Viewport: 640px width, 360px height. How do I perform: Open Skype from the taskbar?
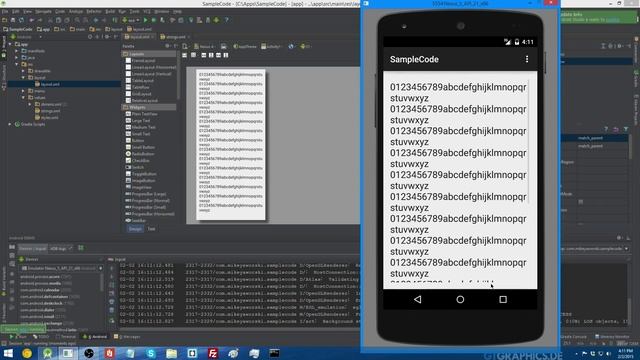pyautogui.click(x=151, y=353)
